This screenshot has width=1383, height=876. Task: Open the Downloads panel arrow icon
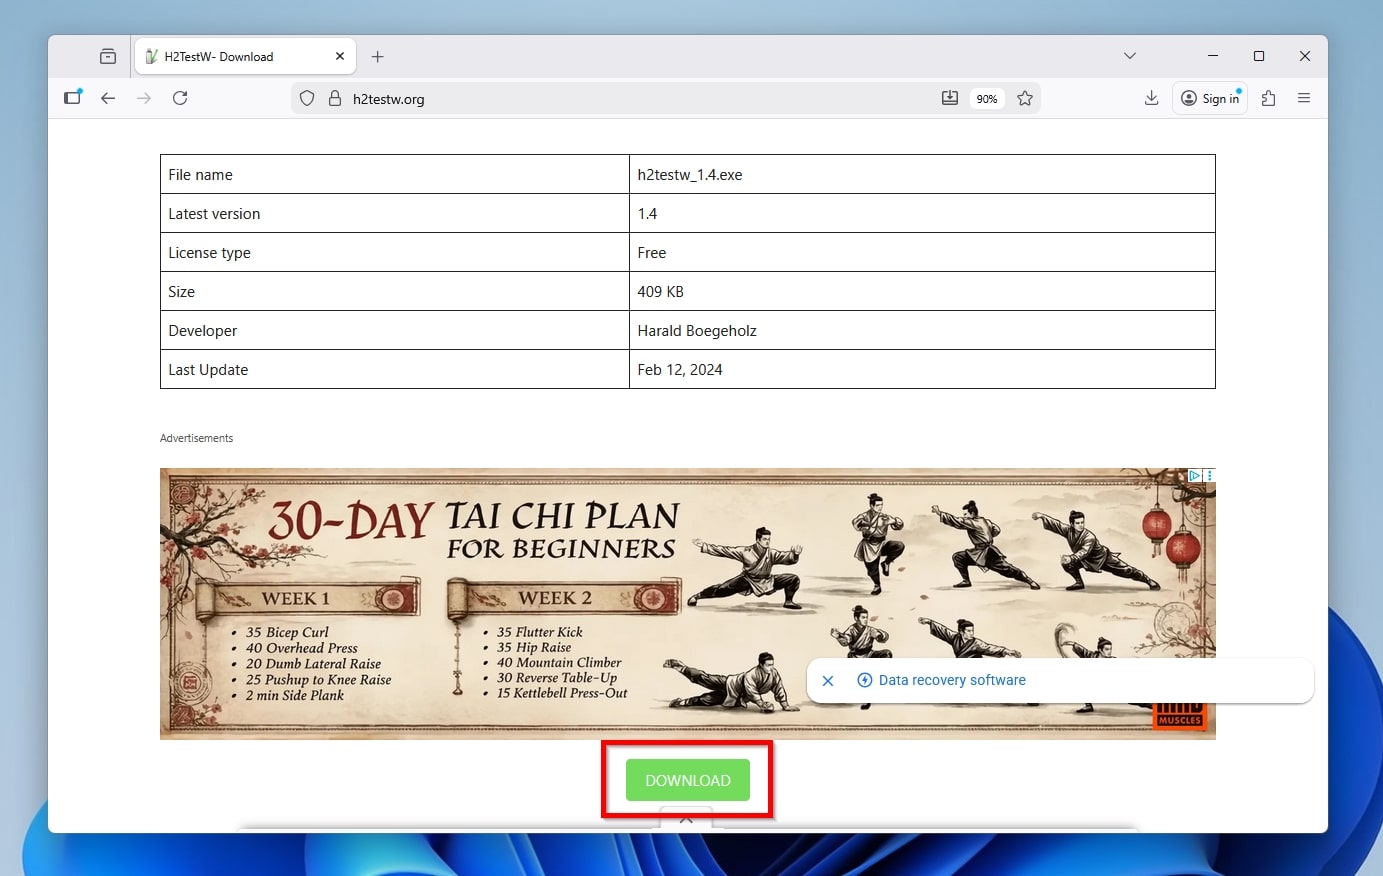pos(1152,98)
